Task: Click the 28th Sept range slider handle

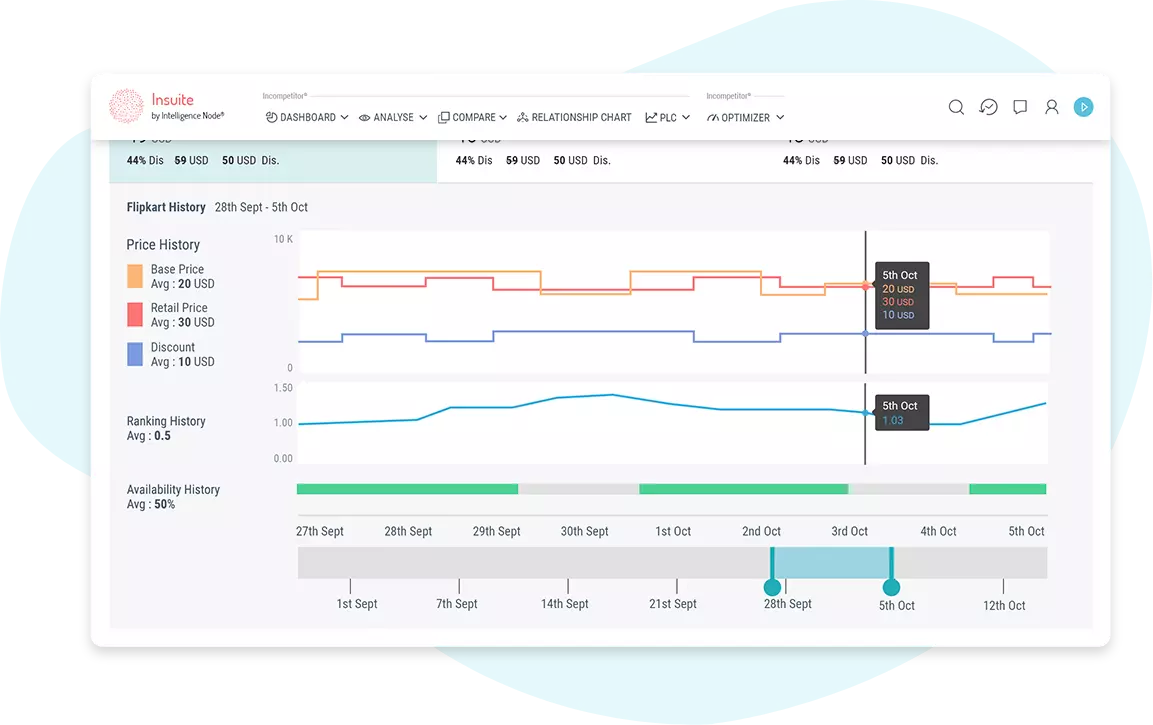Action: pos(772,587)
